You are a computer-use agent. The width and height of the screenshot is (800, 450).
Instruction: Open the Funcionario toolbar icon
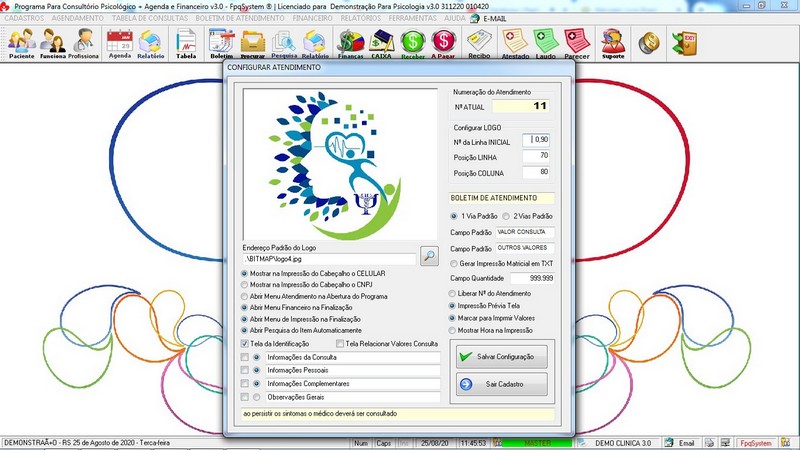pyautogui.click(x=53, y=43)
